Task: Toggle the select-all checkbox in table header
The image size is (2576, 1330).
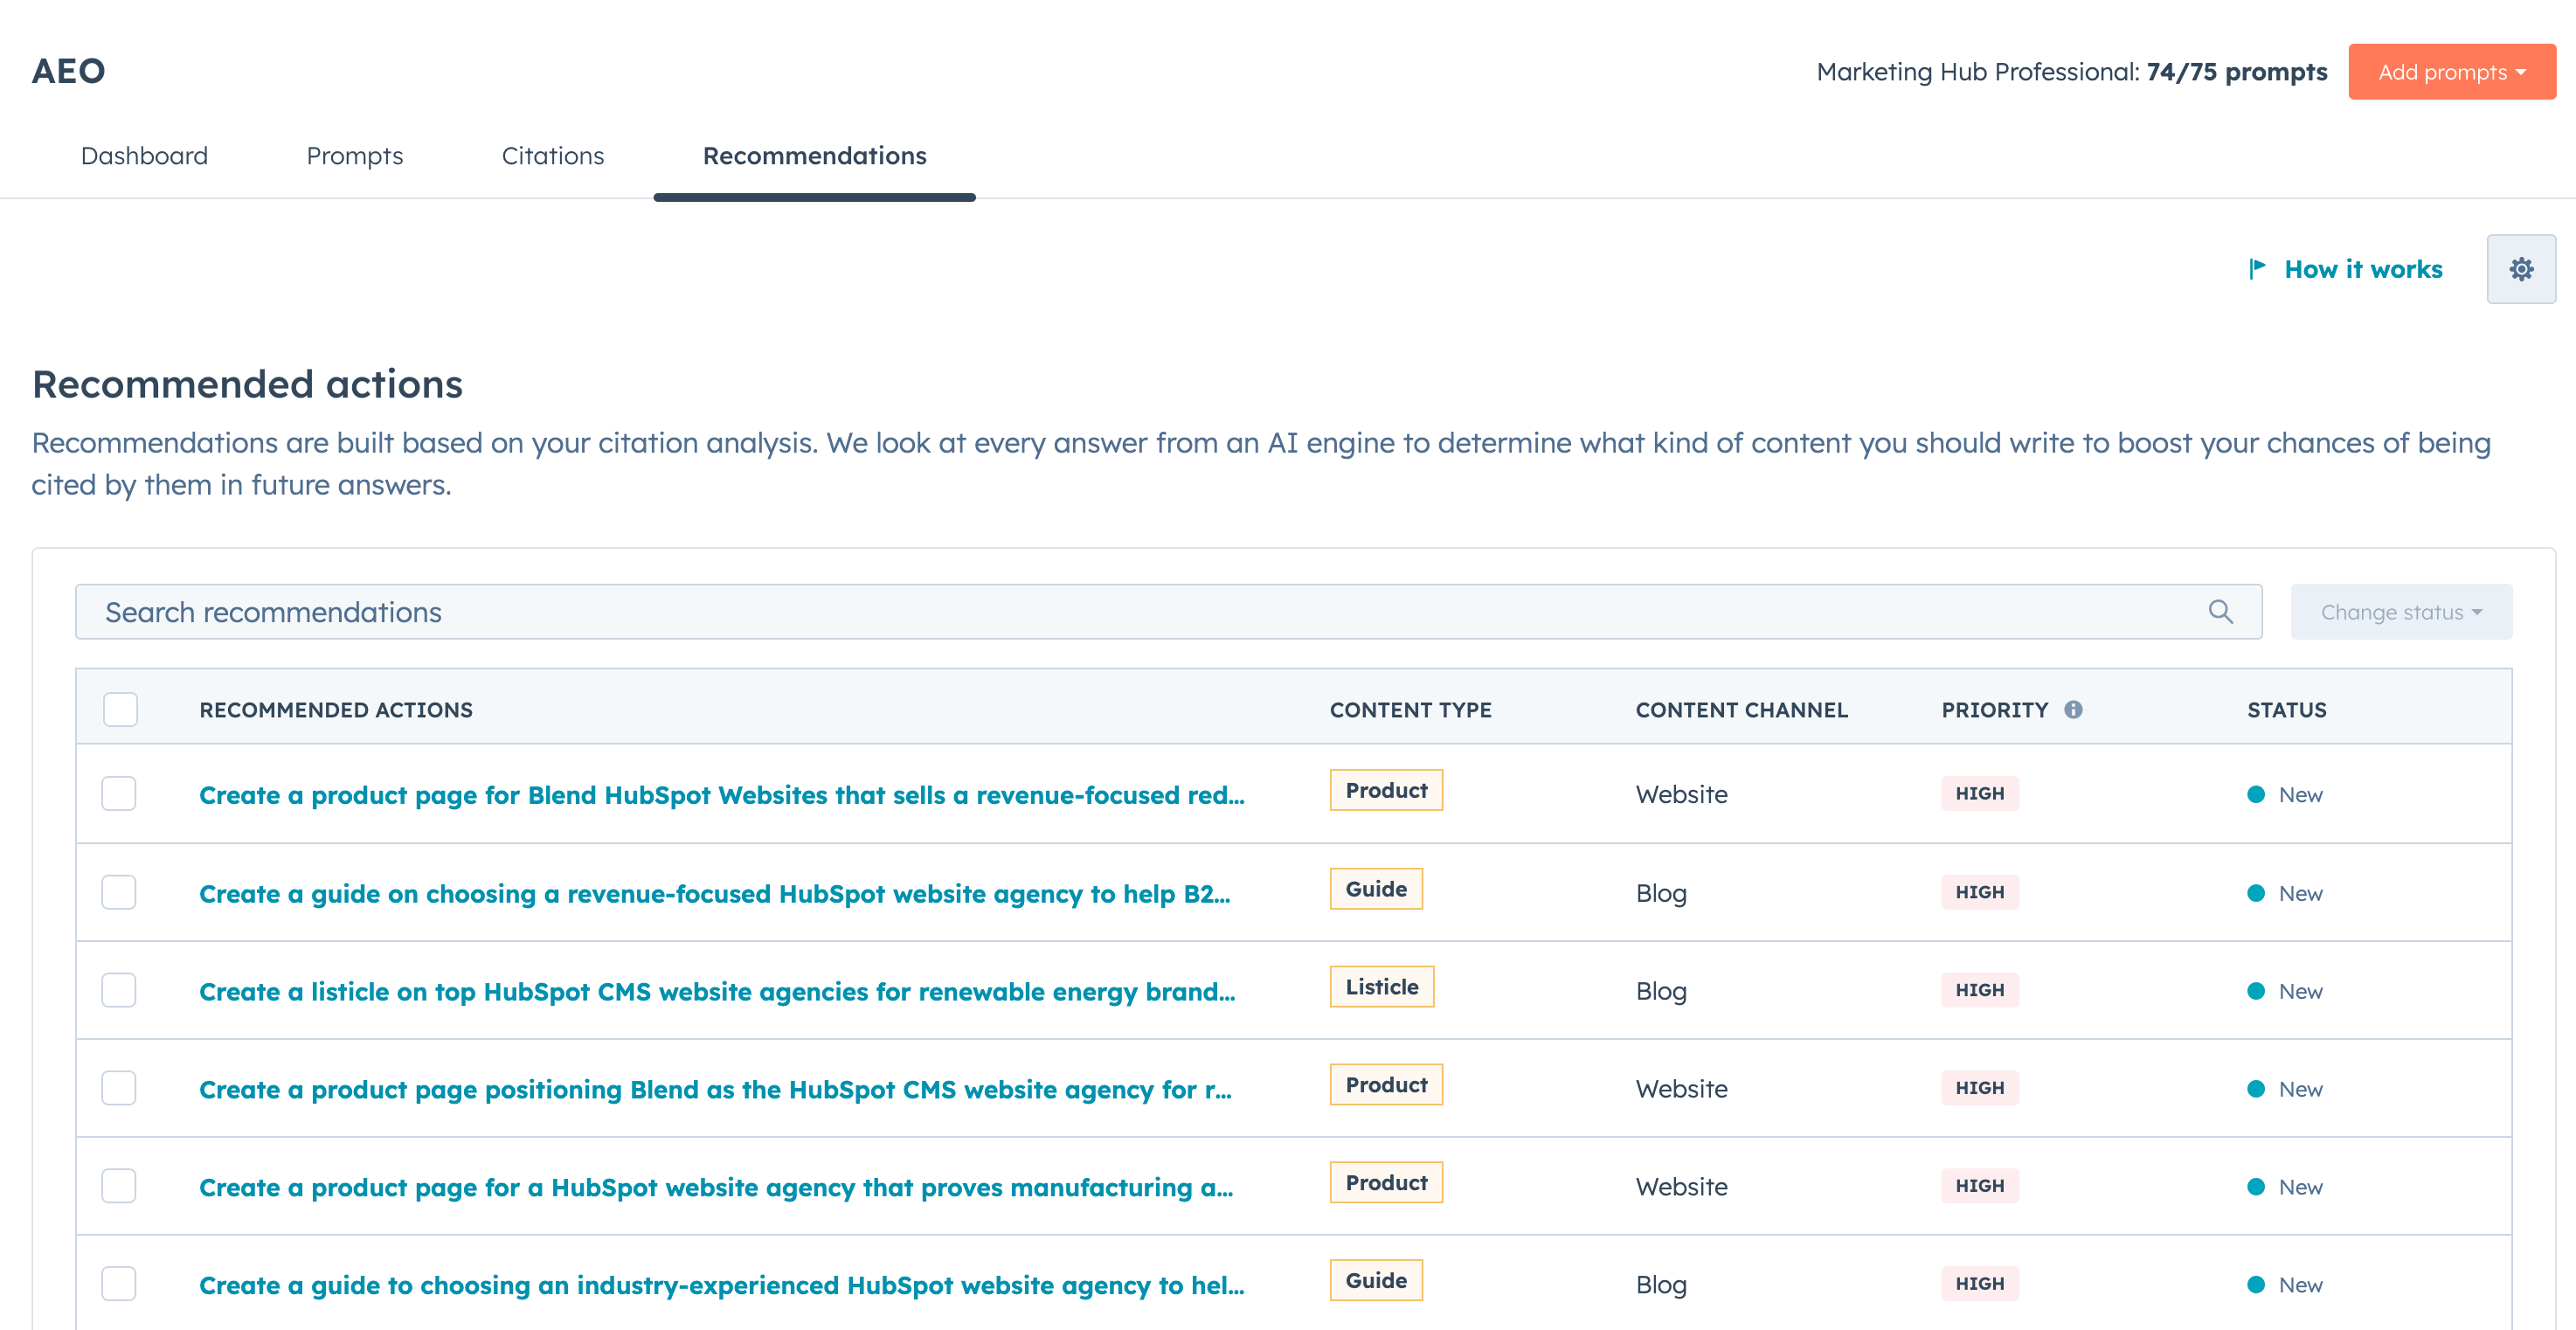Action: (x=119, y=709)
